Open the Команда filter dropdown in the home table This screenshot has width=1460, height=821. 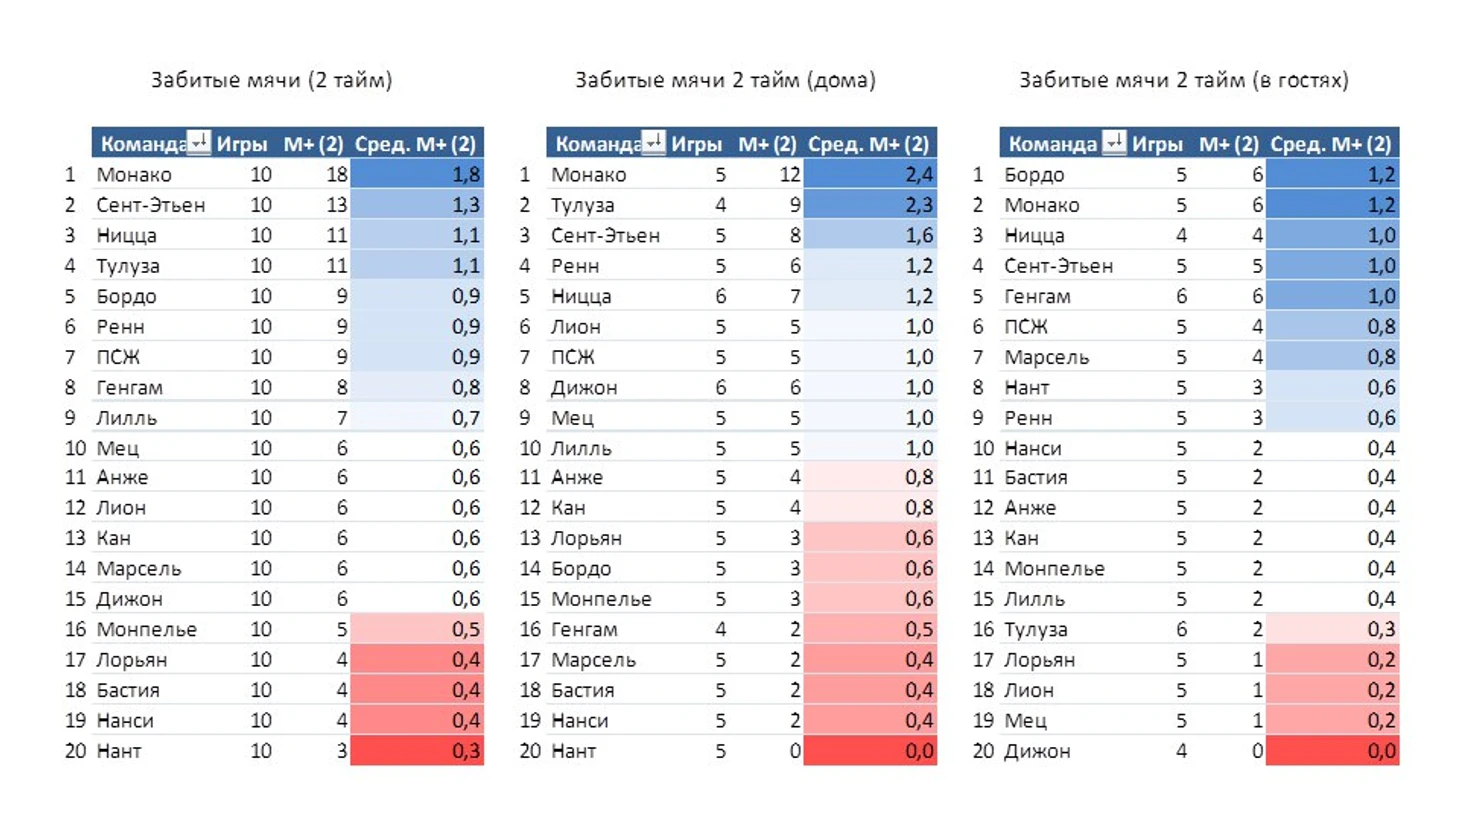click(x=654, y=142)
